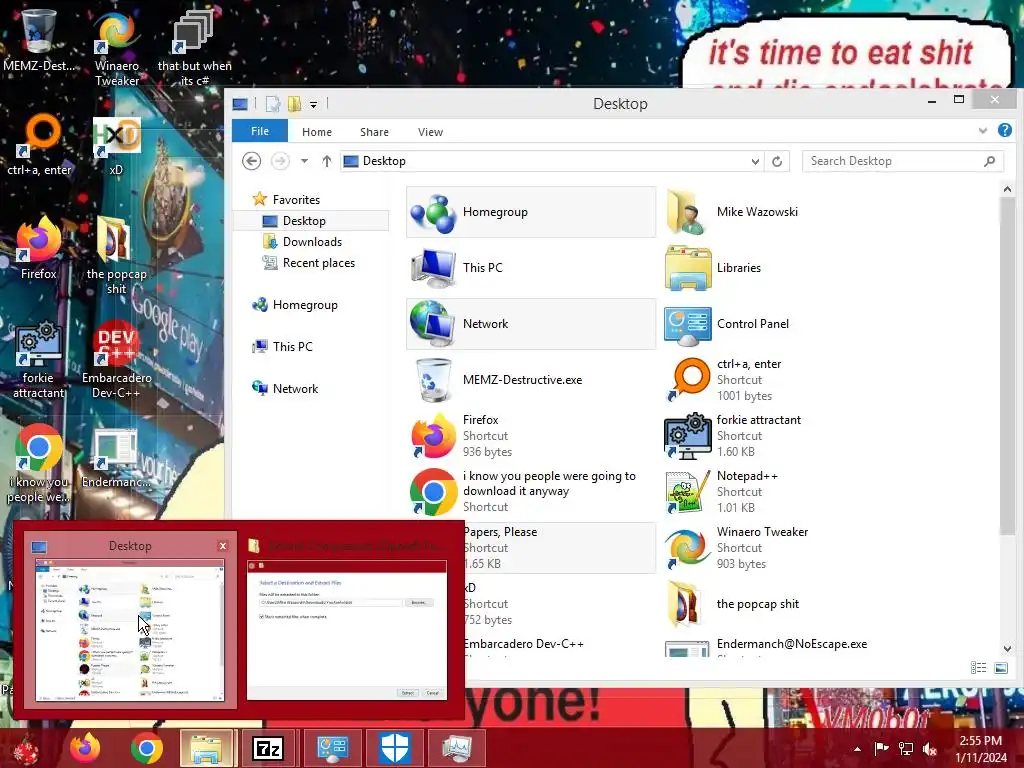Open the Share ribbon tab
Screen dimensions: 1024x768
tap(374, 132)
